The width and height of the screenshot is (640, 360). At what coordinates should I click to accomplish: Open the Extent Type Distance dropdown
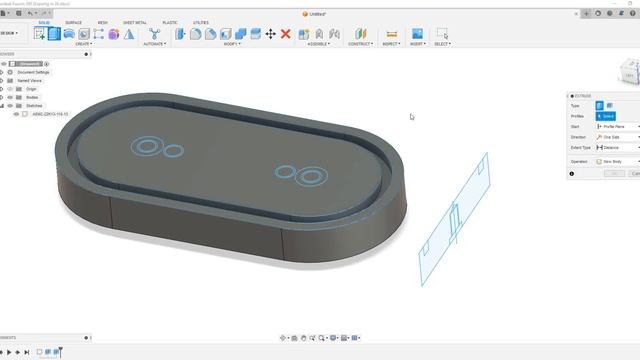[618, 147]
